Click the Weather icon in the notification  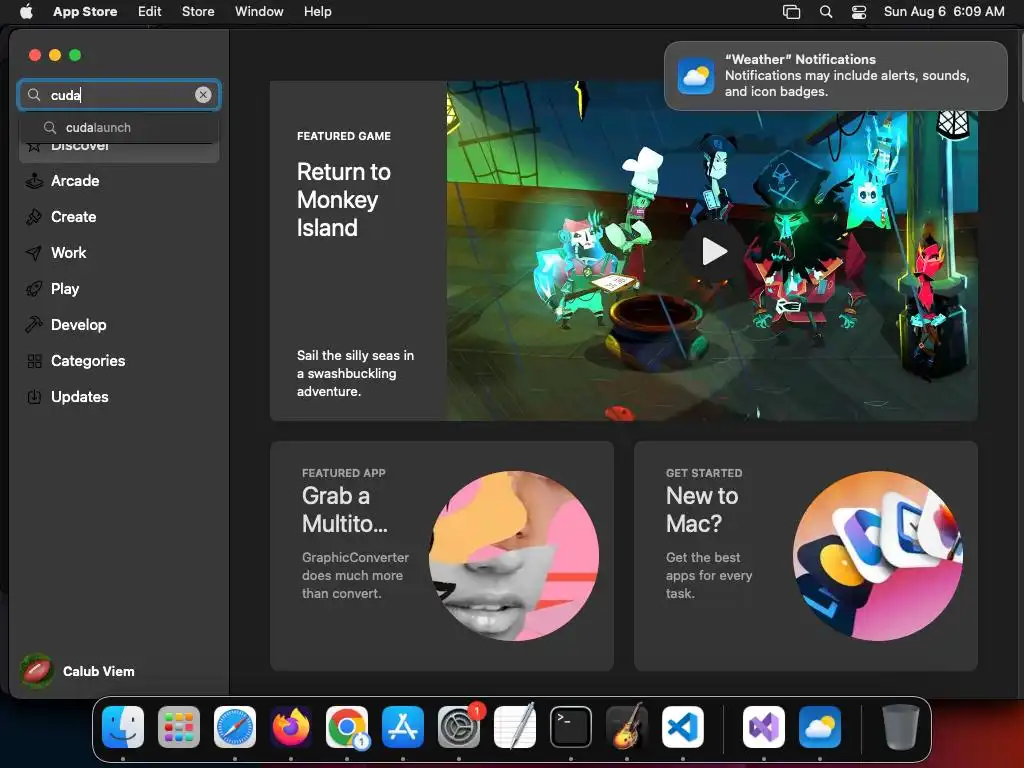696,76
